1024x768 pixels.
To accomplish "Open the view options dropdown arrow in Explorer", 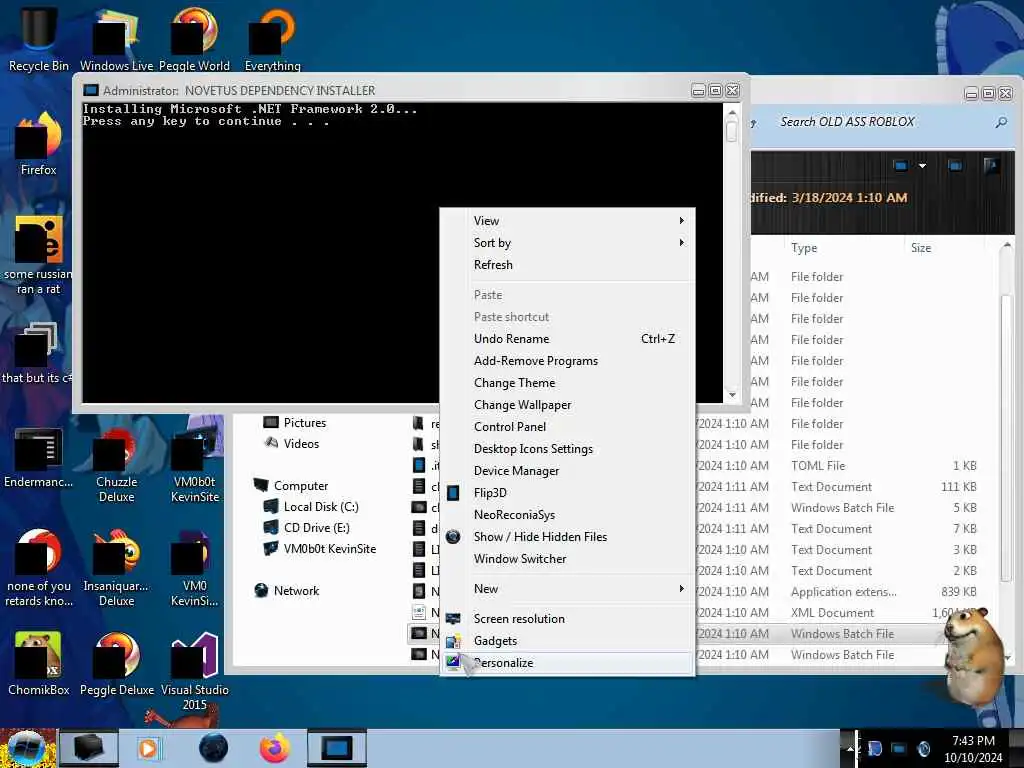I will point(922,166).
